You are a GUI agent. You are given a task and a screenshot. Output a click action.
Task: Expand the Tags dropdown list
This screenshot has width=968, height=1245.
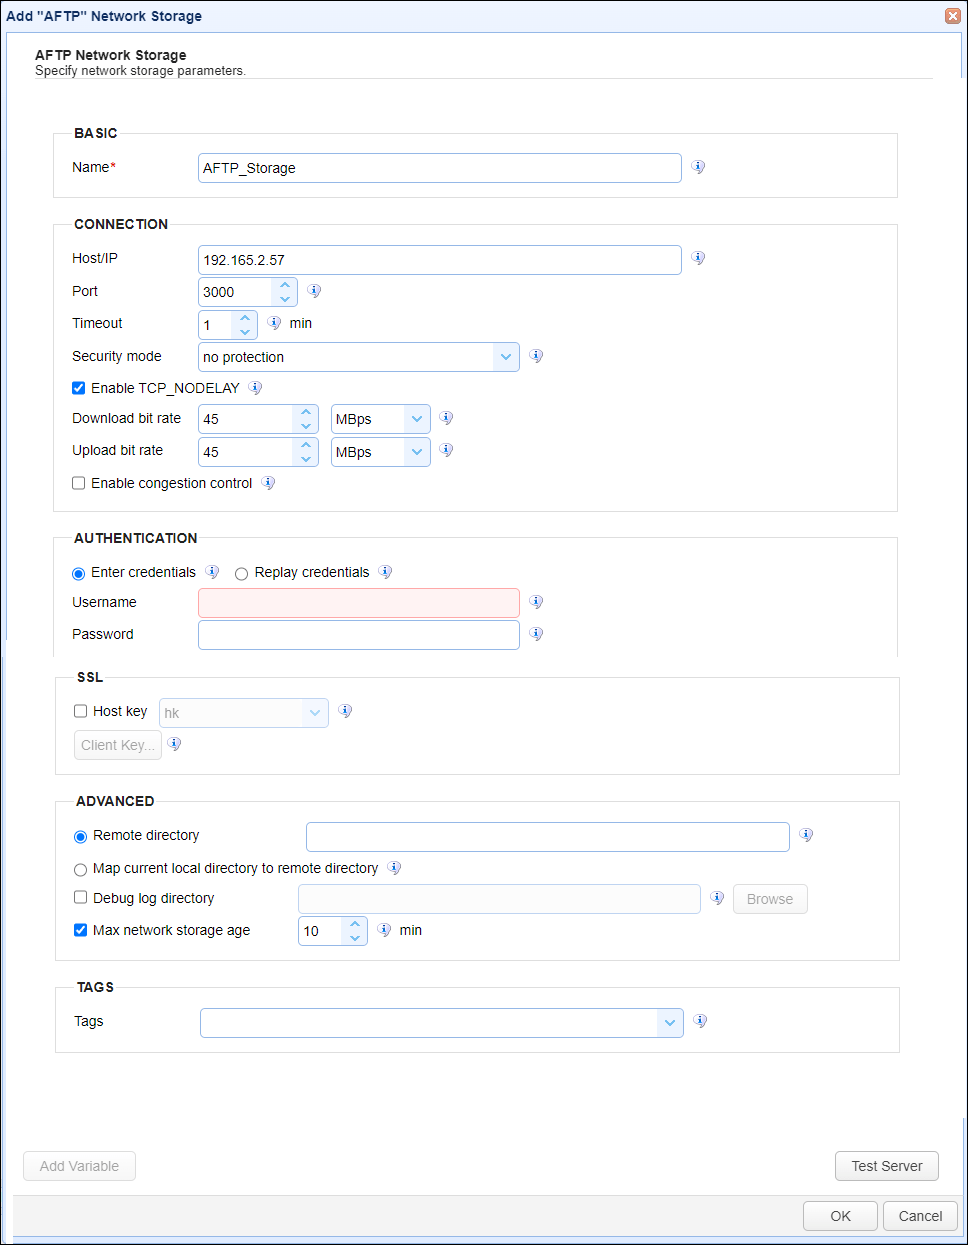pyautogui.click(x=670, y=1022)
